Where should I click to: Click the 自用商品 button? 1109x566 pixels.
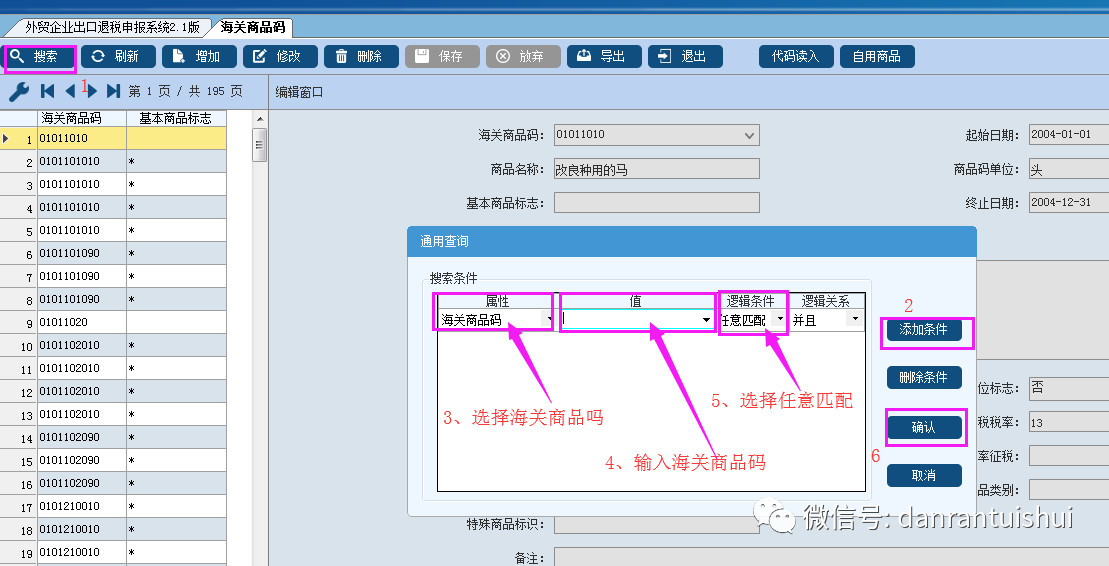click(877, 57)
